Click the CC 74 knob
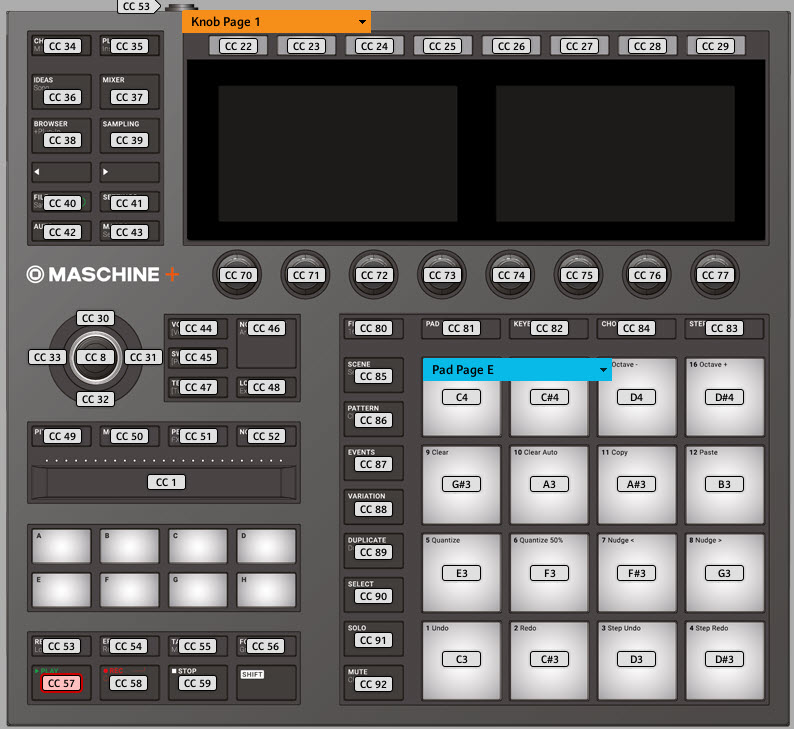794x729 pixels. click(x=510, y=275)
